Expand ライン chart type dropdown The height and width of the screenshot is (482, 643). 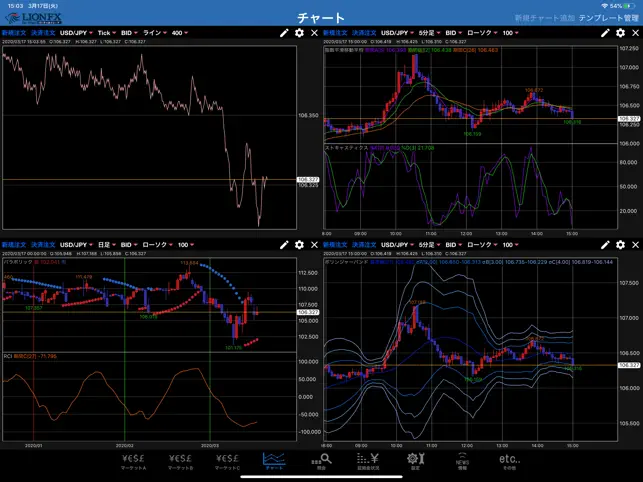[x=155, y=33]
